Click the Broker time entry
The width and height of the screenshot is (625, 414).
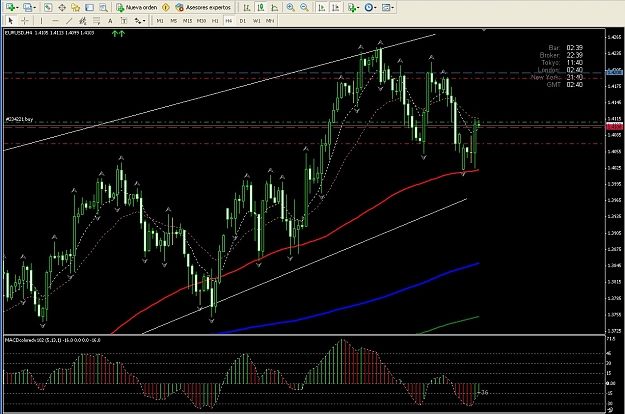[x=561, y=55]
